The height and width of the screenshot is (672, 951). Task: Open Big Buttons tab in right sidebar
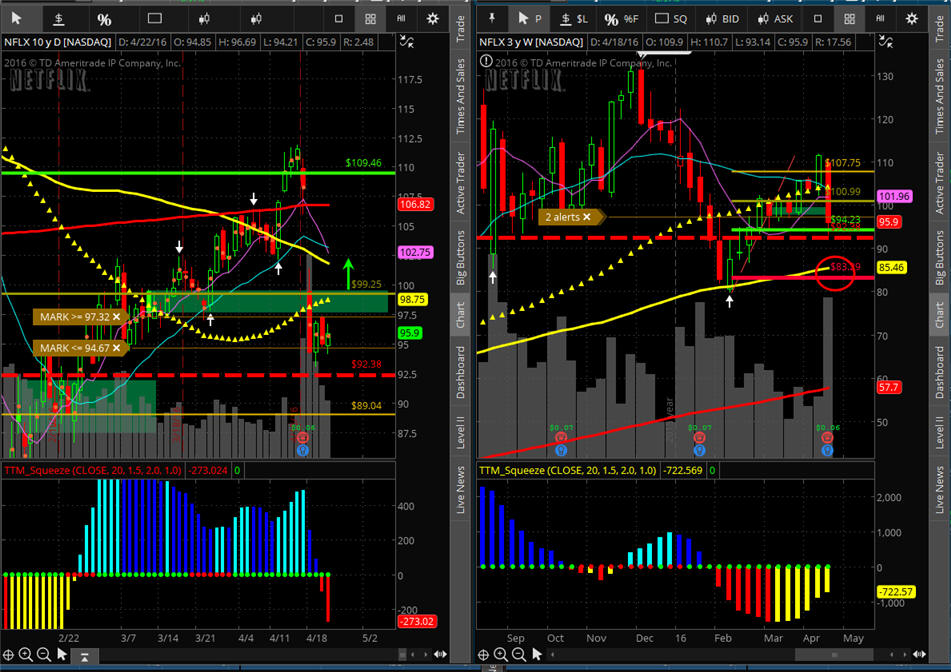point(939,257)
